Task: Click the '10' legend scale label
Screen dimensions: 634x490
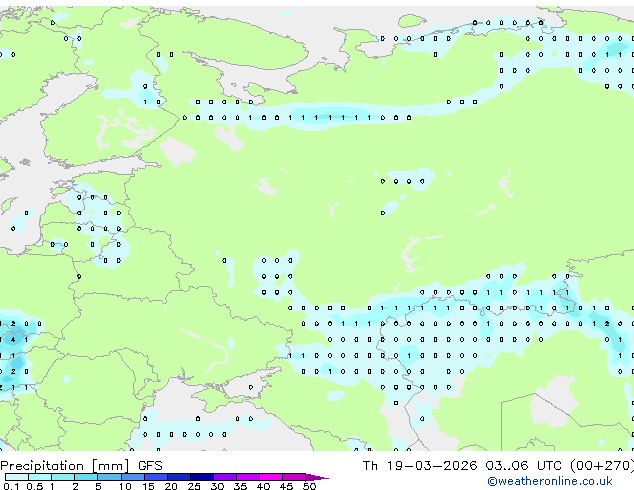Action: click(x=125, y=486)
